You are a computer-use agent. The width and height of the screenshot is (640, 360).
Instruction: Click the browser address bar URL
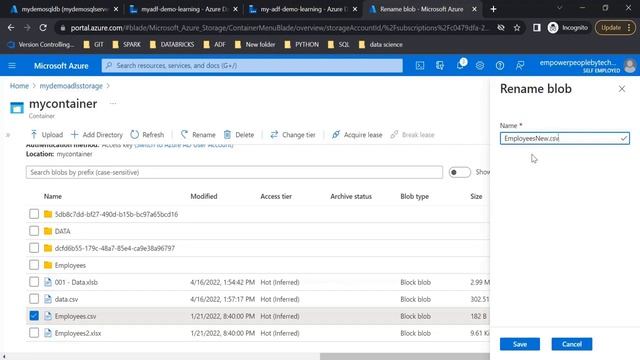[x=279, y=28]
